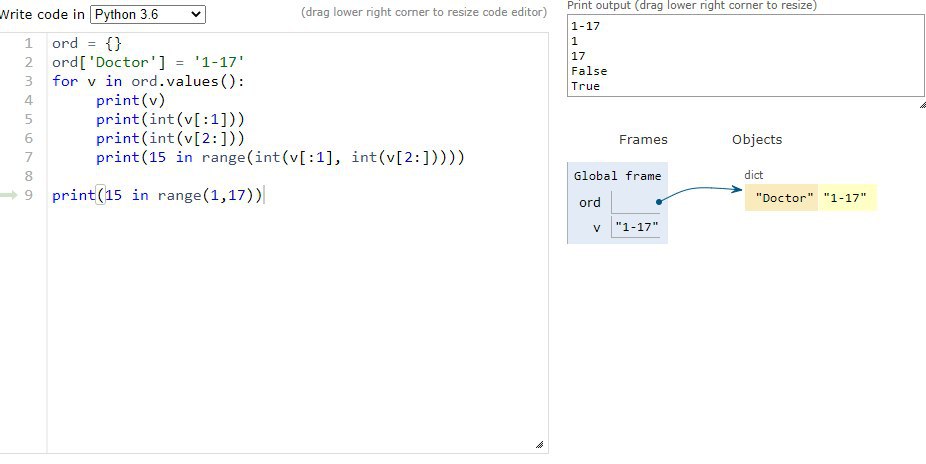Click 'print(int(v[2:]))' on line 6

point(170,138)
